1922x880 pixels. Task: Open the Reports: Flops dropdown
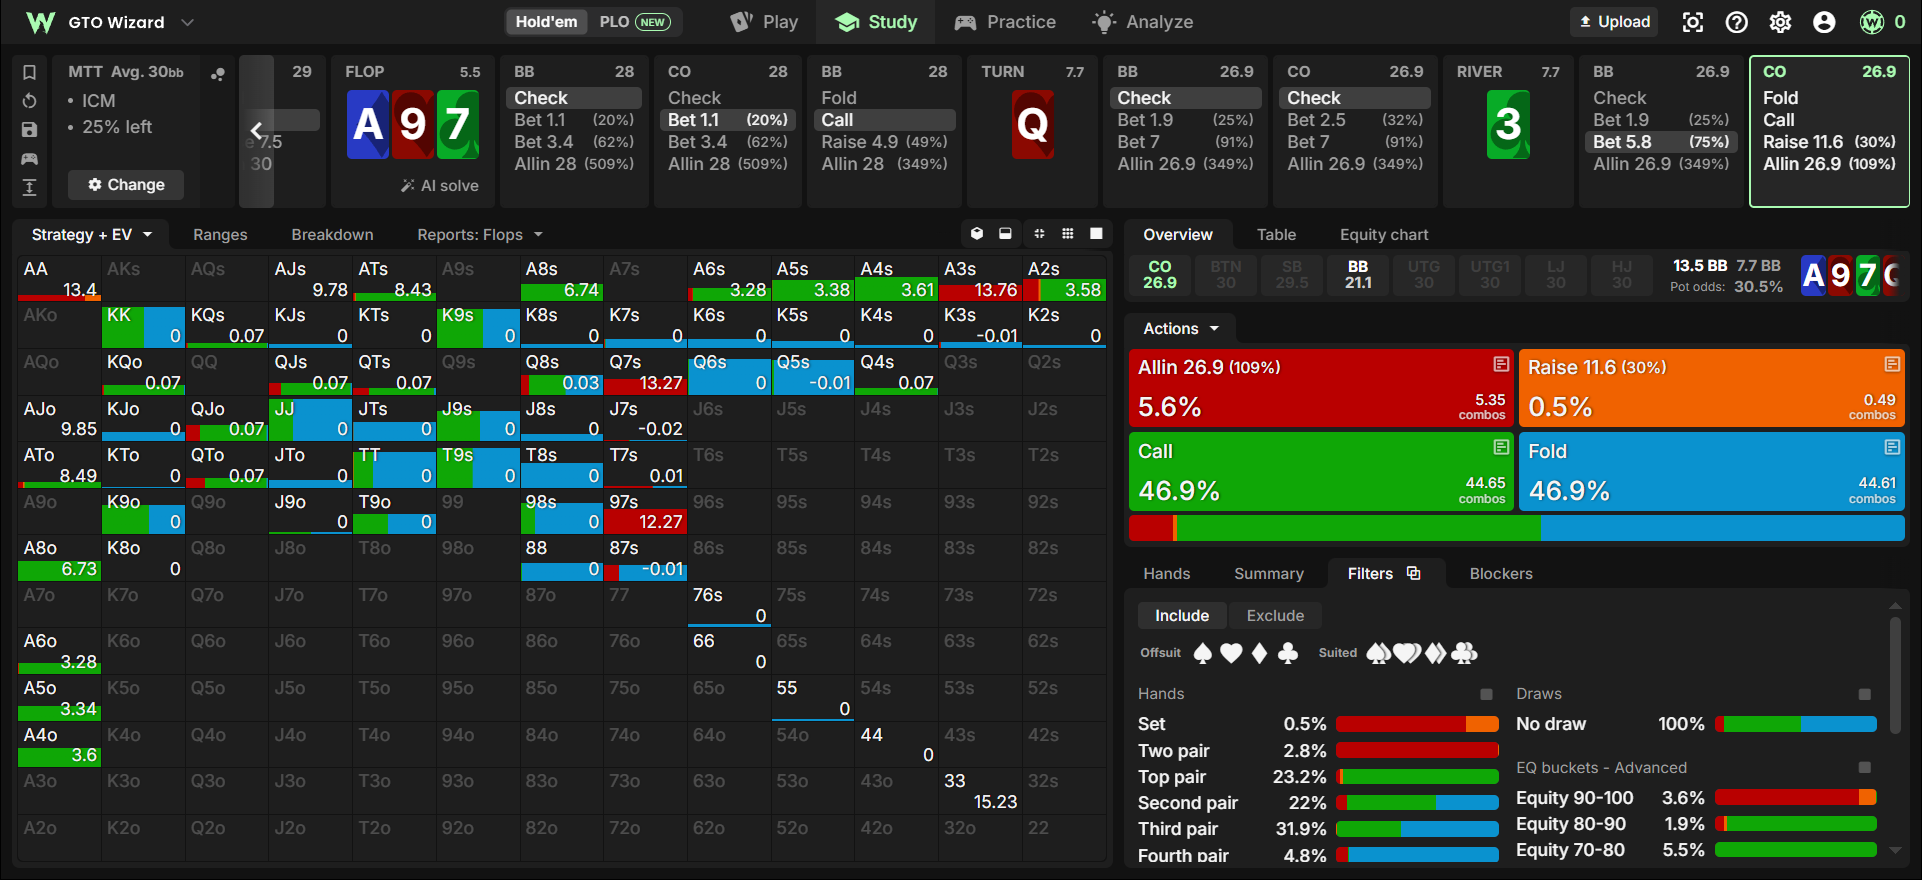click(x=480, y=235)
